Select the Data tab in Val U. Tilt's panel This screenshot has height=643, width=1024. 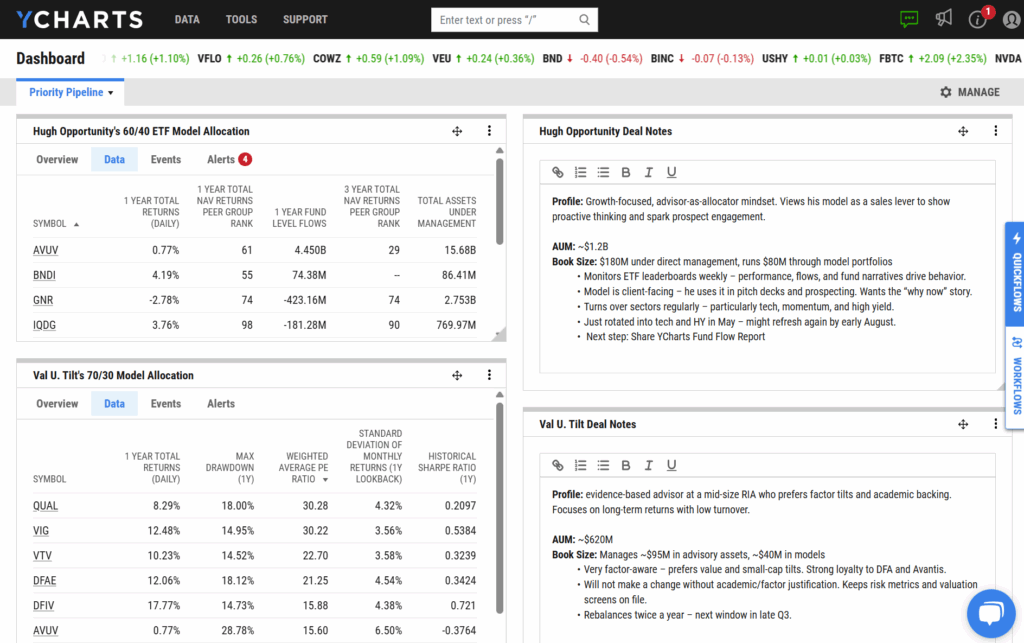pos(114,403)
